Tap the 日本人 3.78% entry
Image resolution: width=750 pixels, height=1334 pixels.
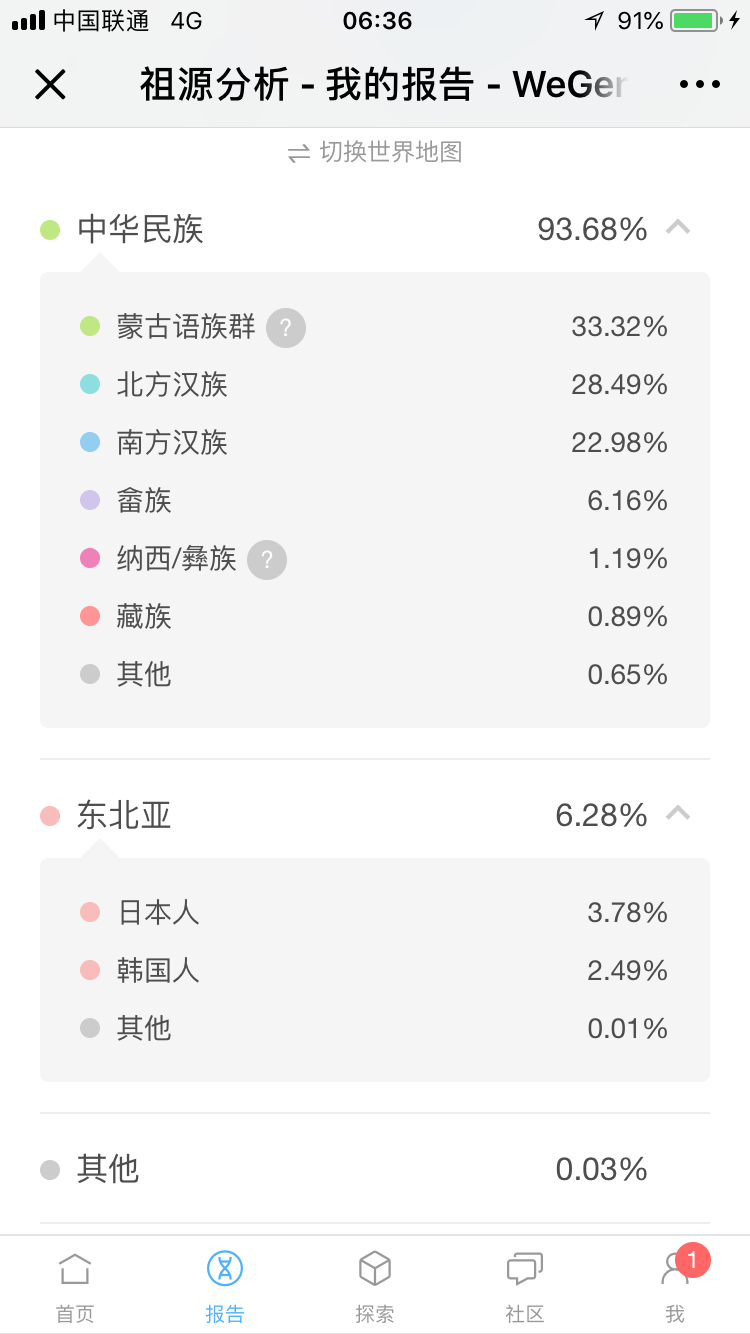click(375, 913)
